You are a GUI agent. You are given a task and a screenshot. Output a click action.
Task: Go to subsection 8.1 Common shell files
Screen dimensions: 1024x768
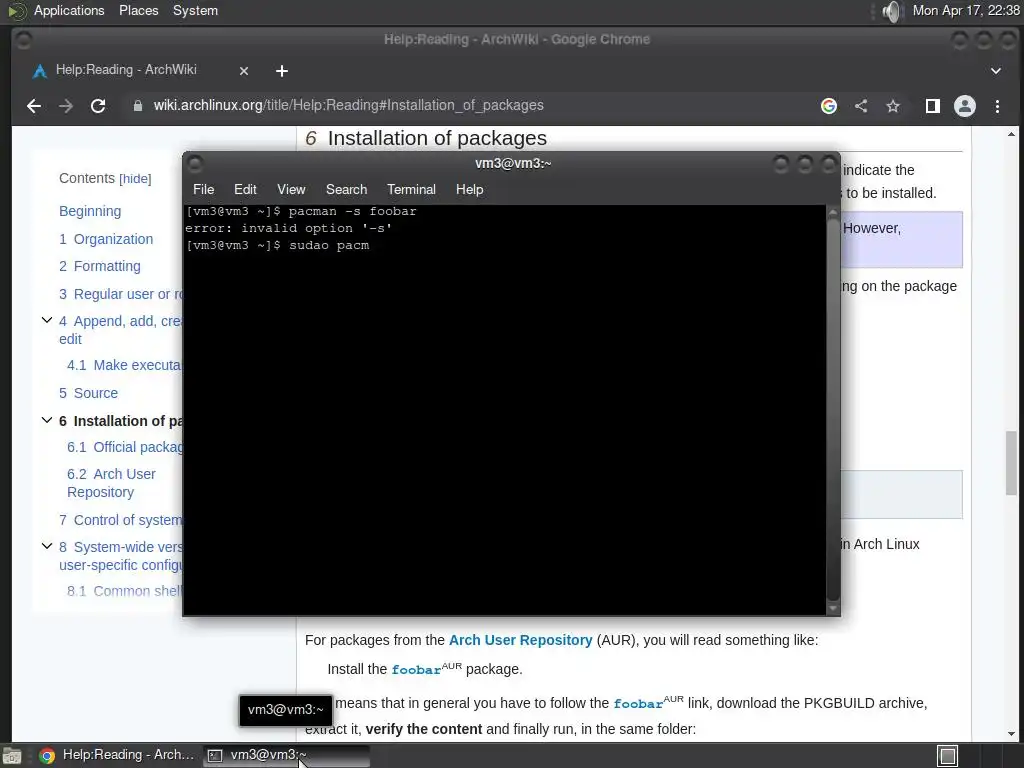pos(124,591)
